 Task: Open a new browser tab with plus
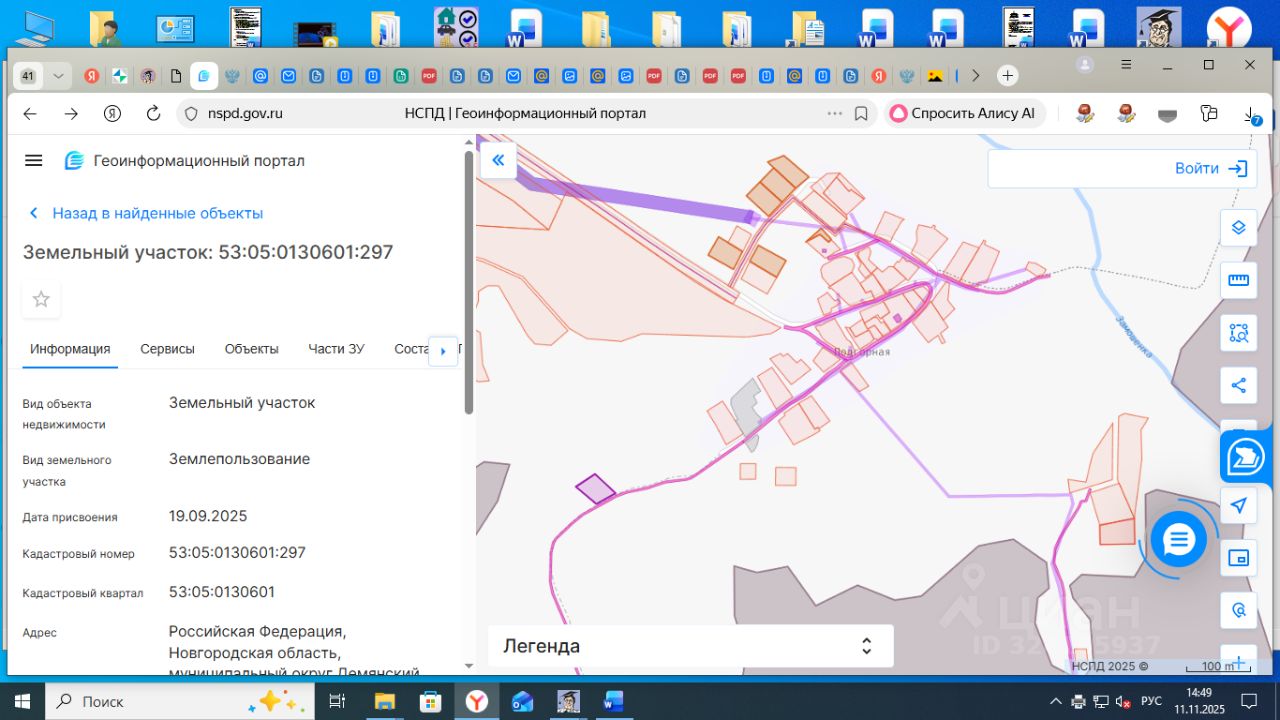pos(1008,75)
